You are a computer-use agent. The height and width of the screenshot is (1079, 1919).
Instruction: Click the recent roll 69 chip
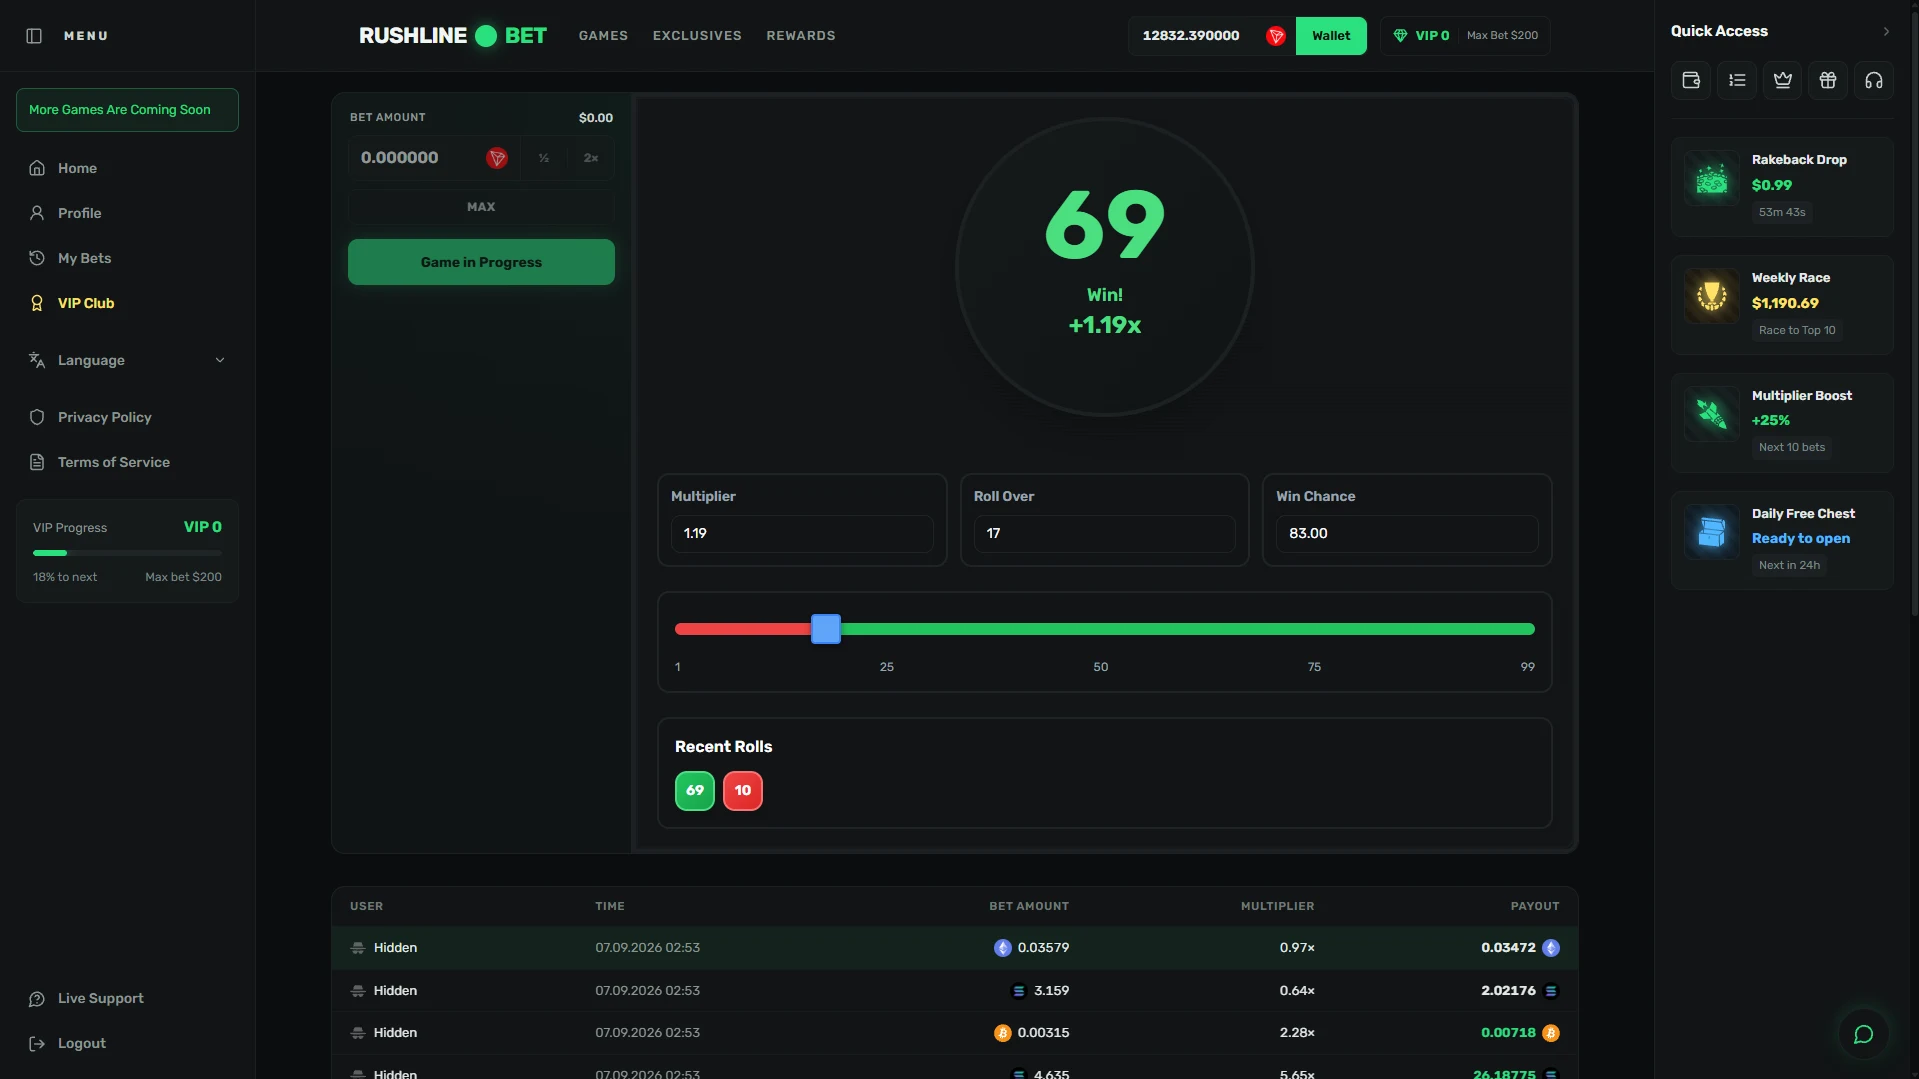pyautogui.click(x=695, y=791)
